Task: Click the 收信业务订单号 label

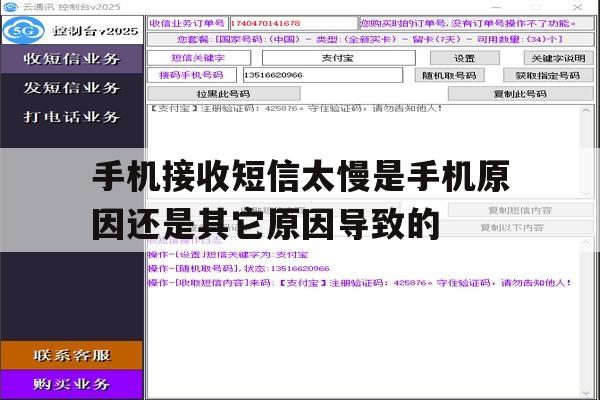Action: 187,23
